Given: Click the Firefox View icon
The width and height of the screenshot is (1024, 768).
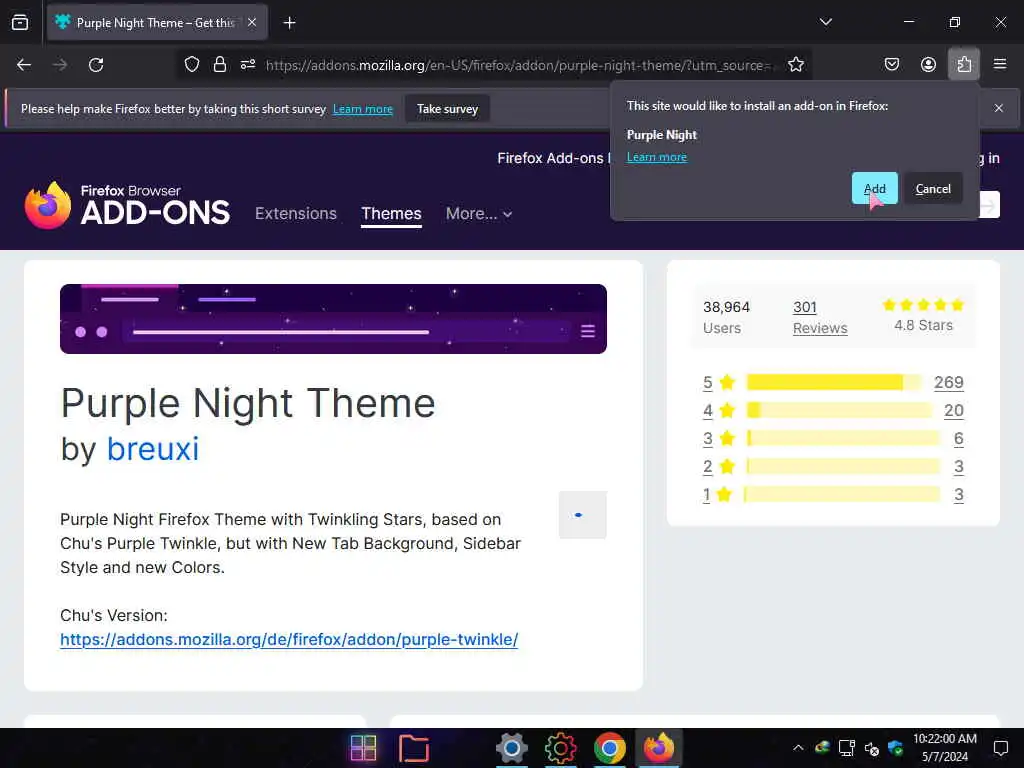Looking at the screenshot, I should pyautogui.click(x=20, y=23).
